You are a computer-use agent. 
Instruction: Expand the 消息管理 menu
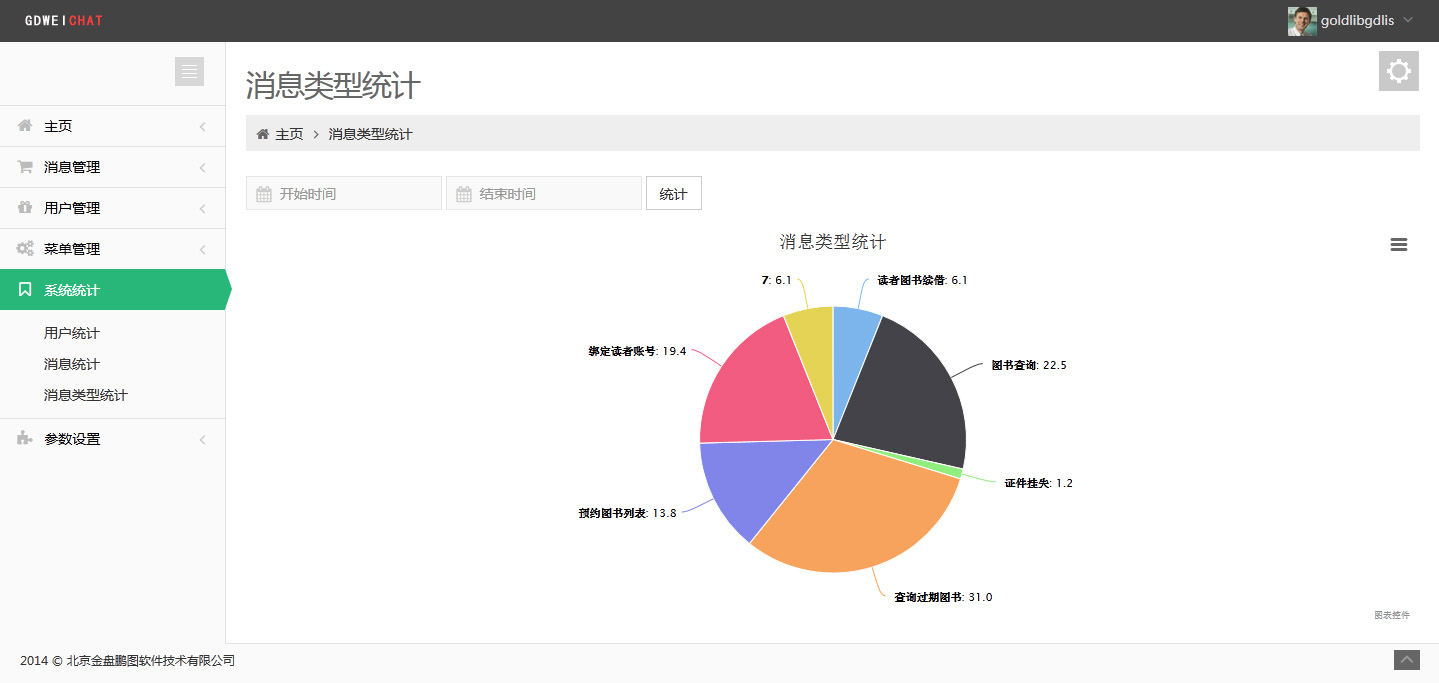72,167
